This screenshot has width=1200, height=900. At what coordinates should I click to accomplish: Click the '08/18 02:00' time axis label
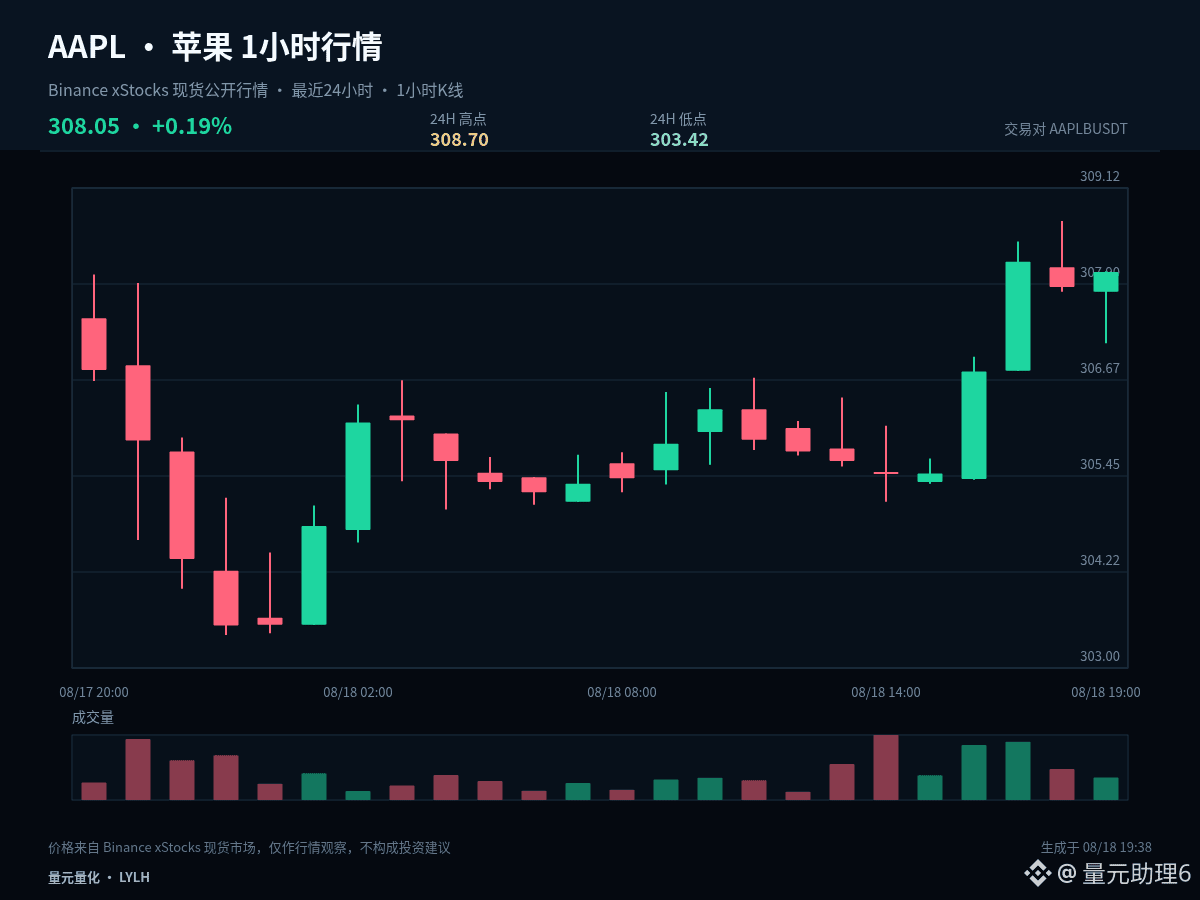[x=358, y=692]
